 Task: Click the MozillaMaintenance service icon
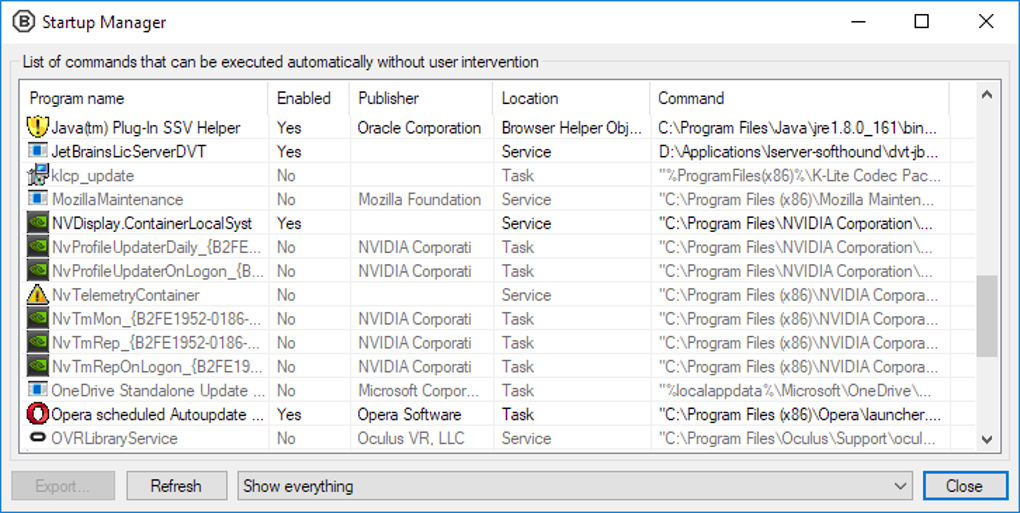click(x=38, y=200)
